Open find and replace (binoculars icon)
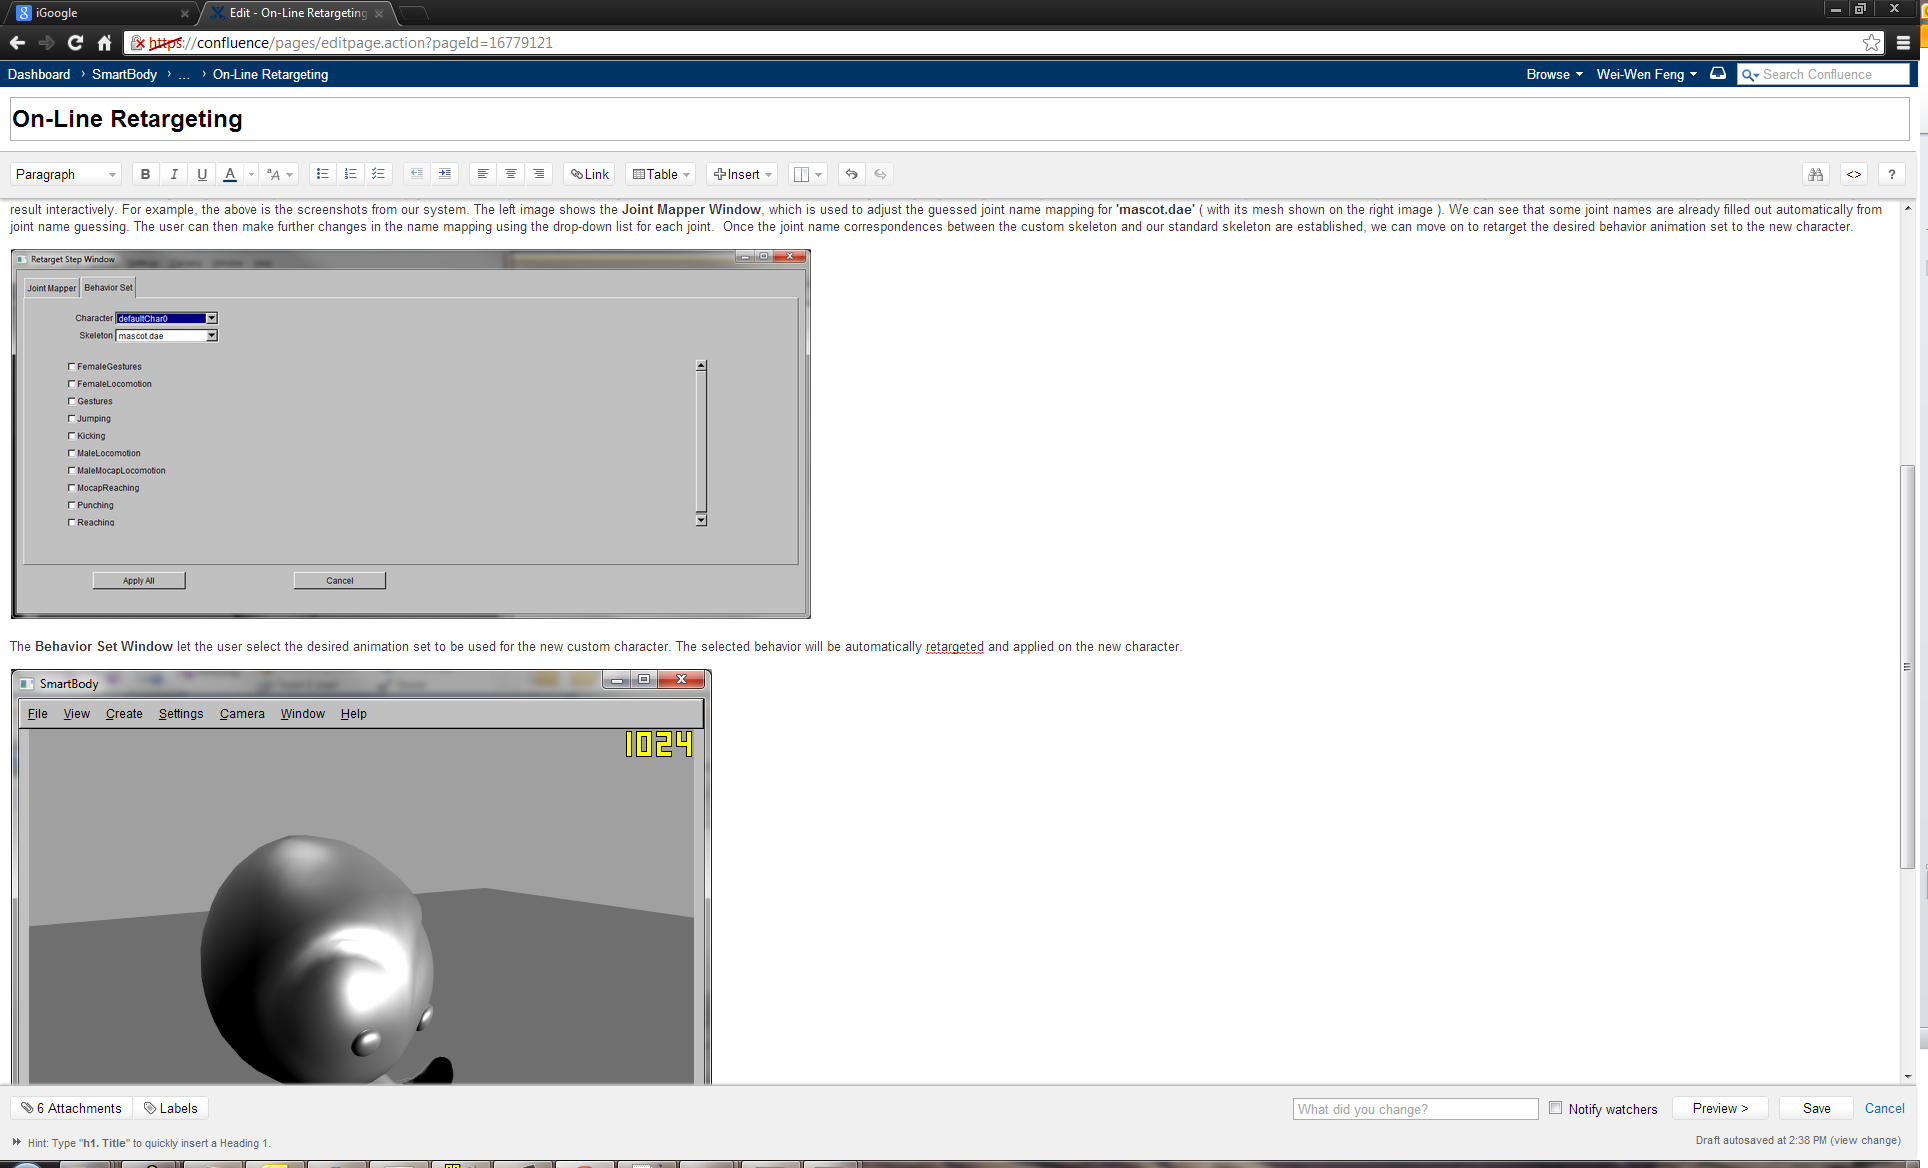The height and width of the screenshot is (1168, 1928). pos(1816,174)
